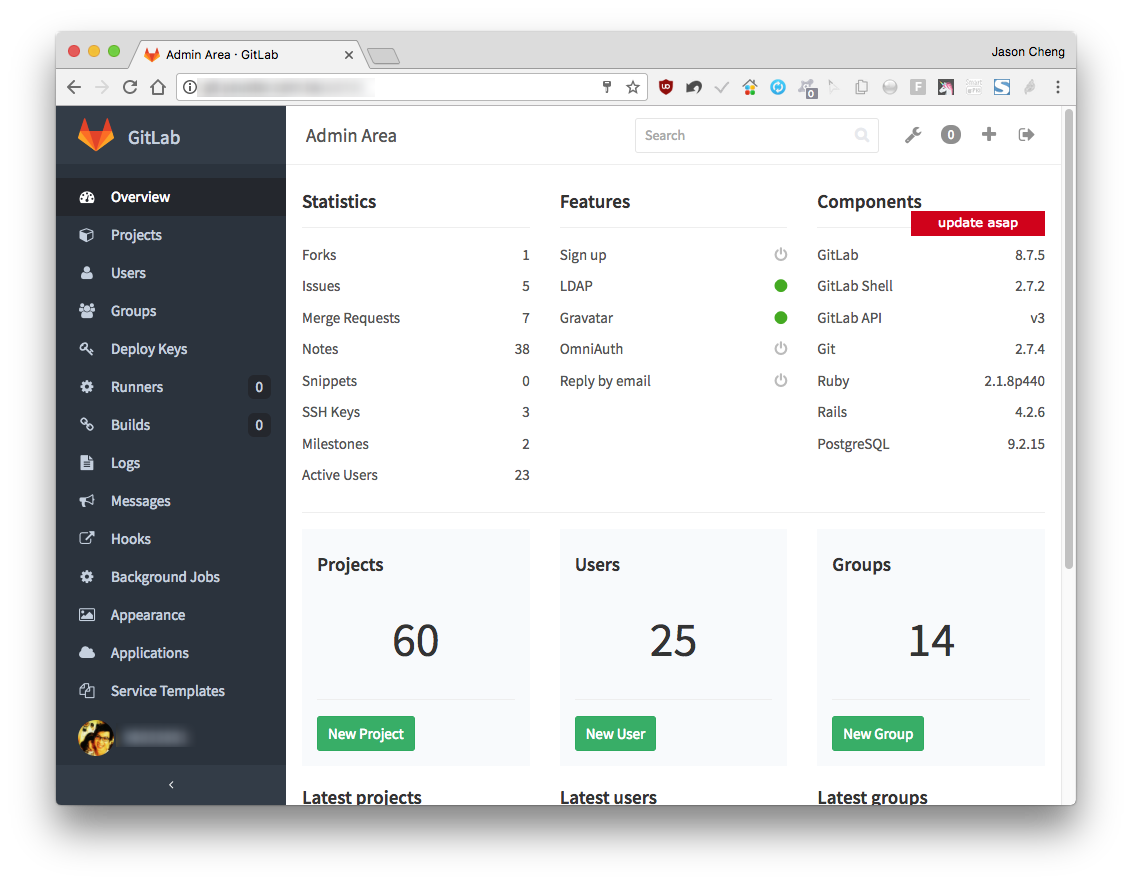Open the Chrome three-dot menu

point(1058,87)
